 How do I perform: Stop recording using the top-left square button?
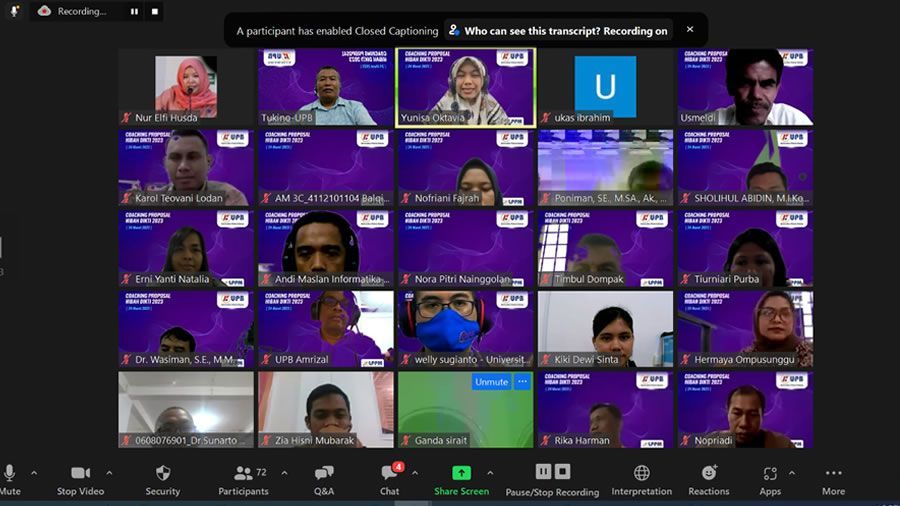(x=155, y=12)
